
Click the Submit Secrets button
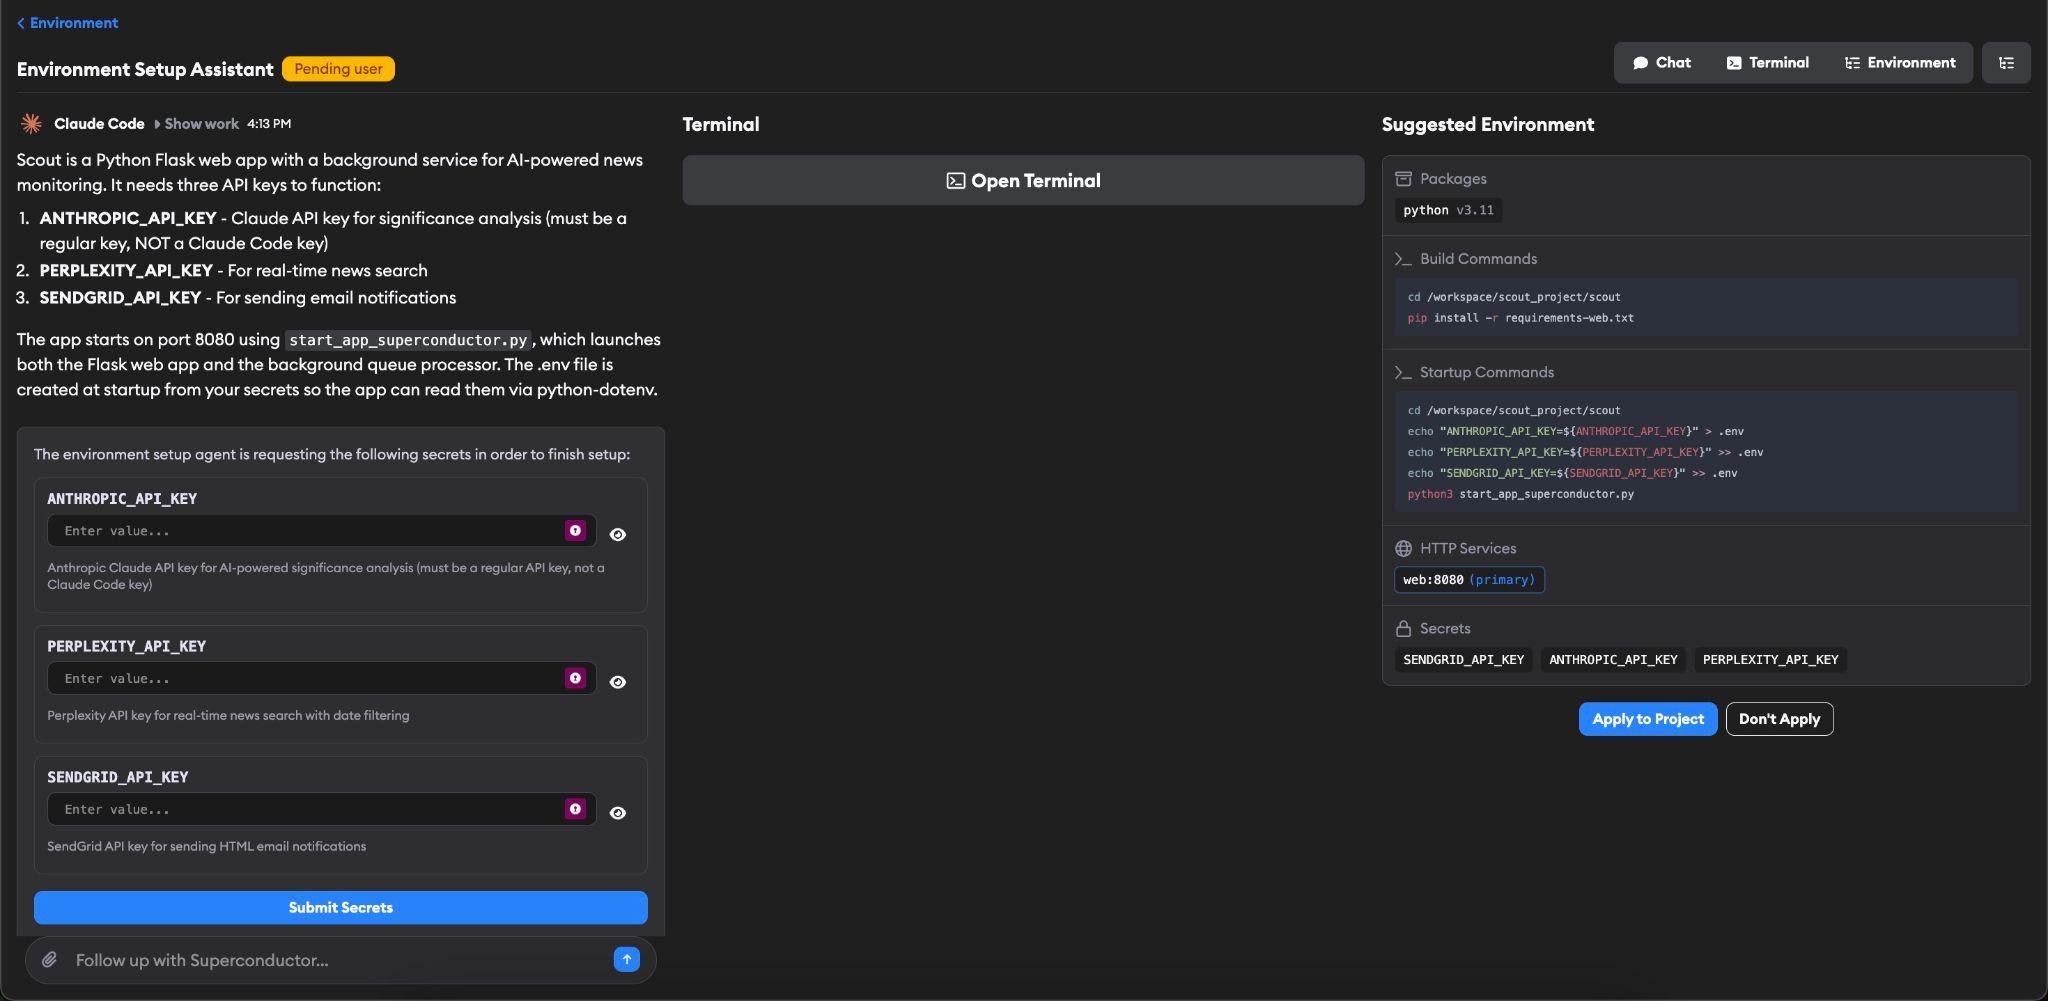[340, 907]
